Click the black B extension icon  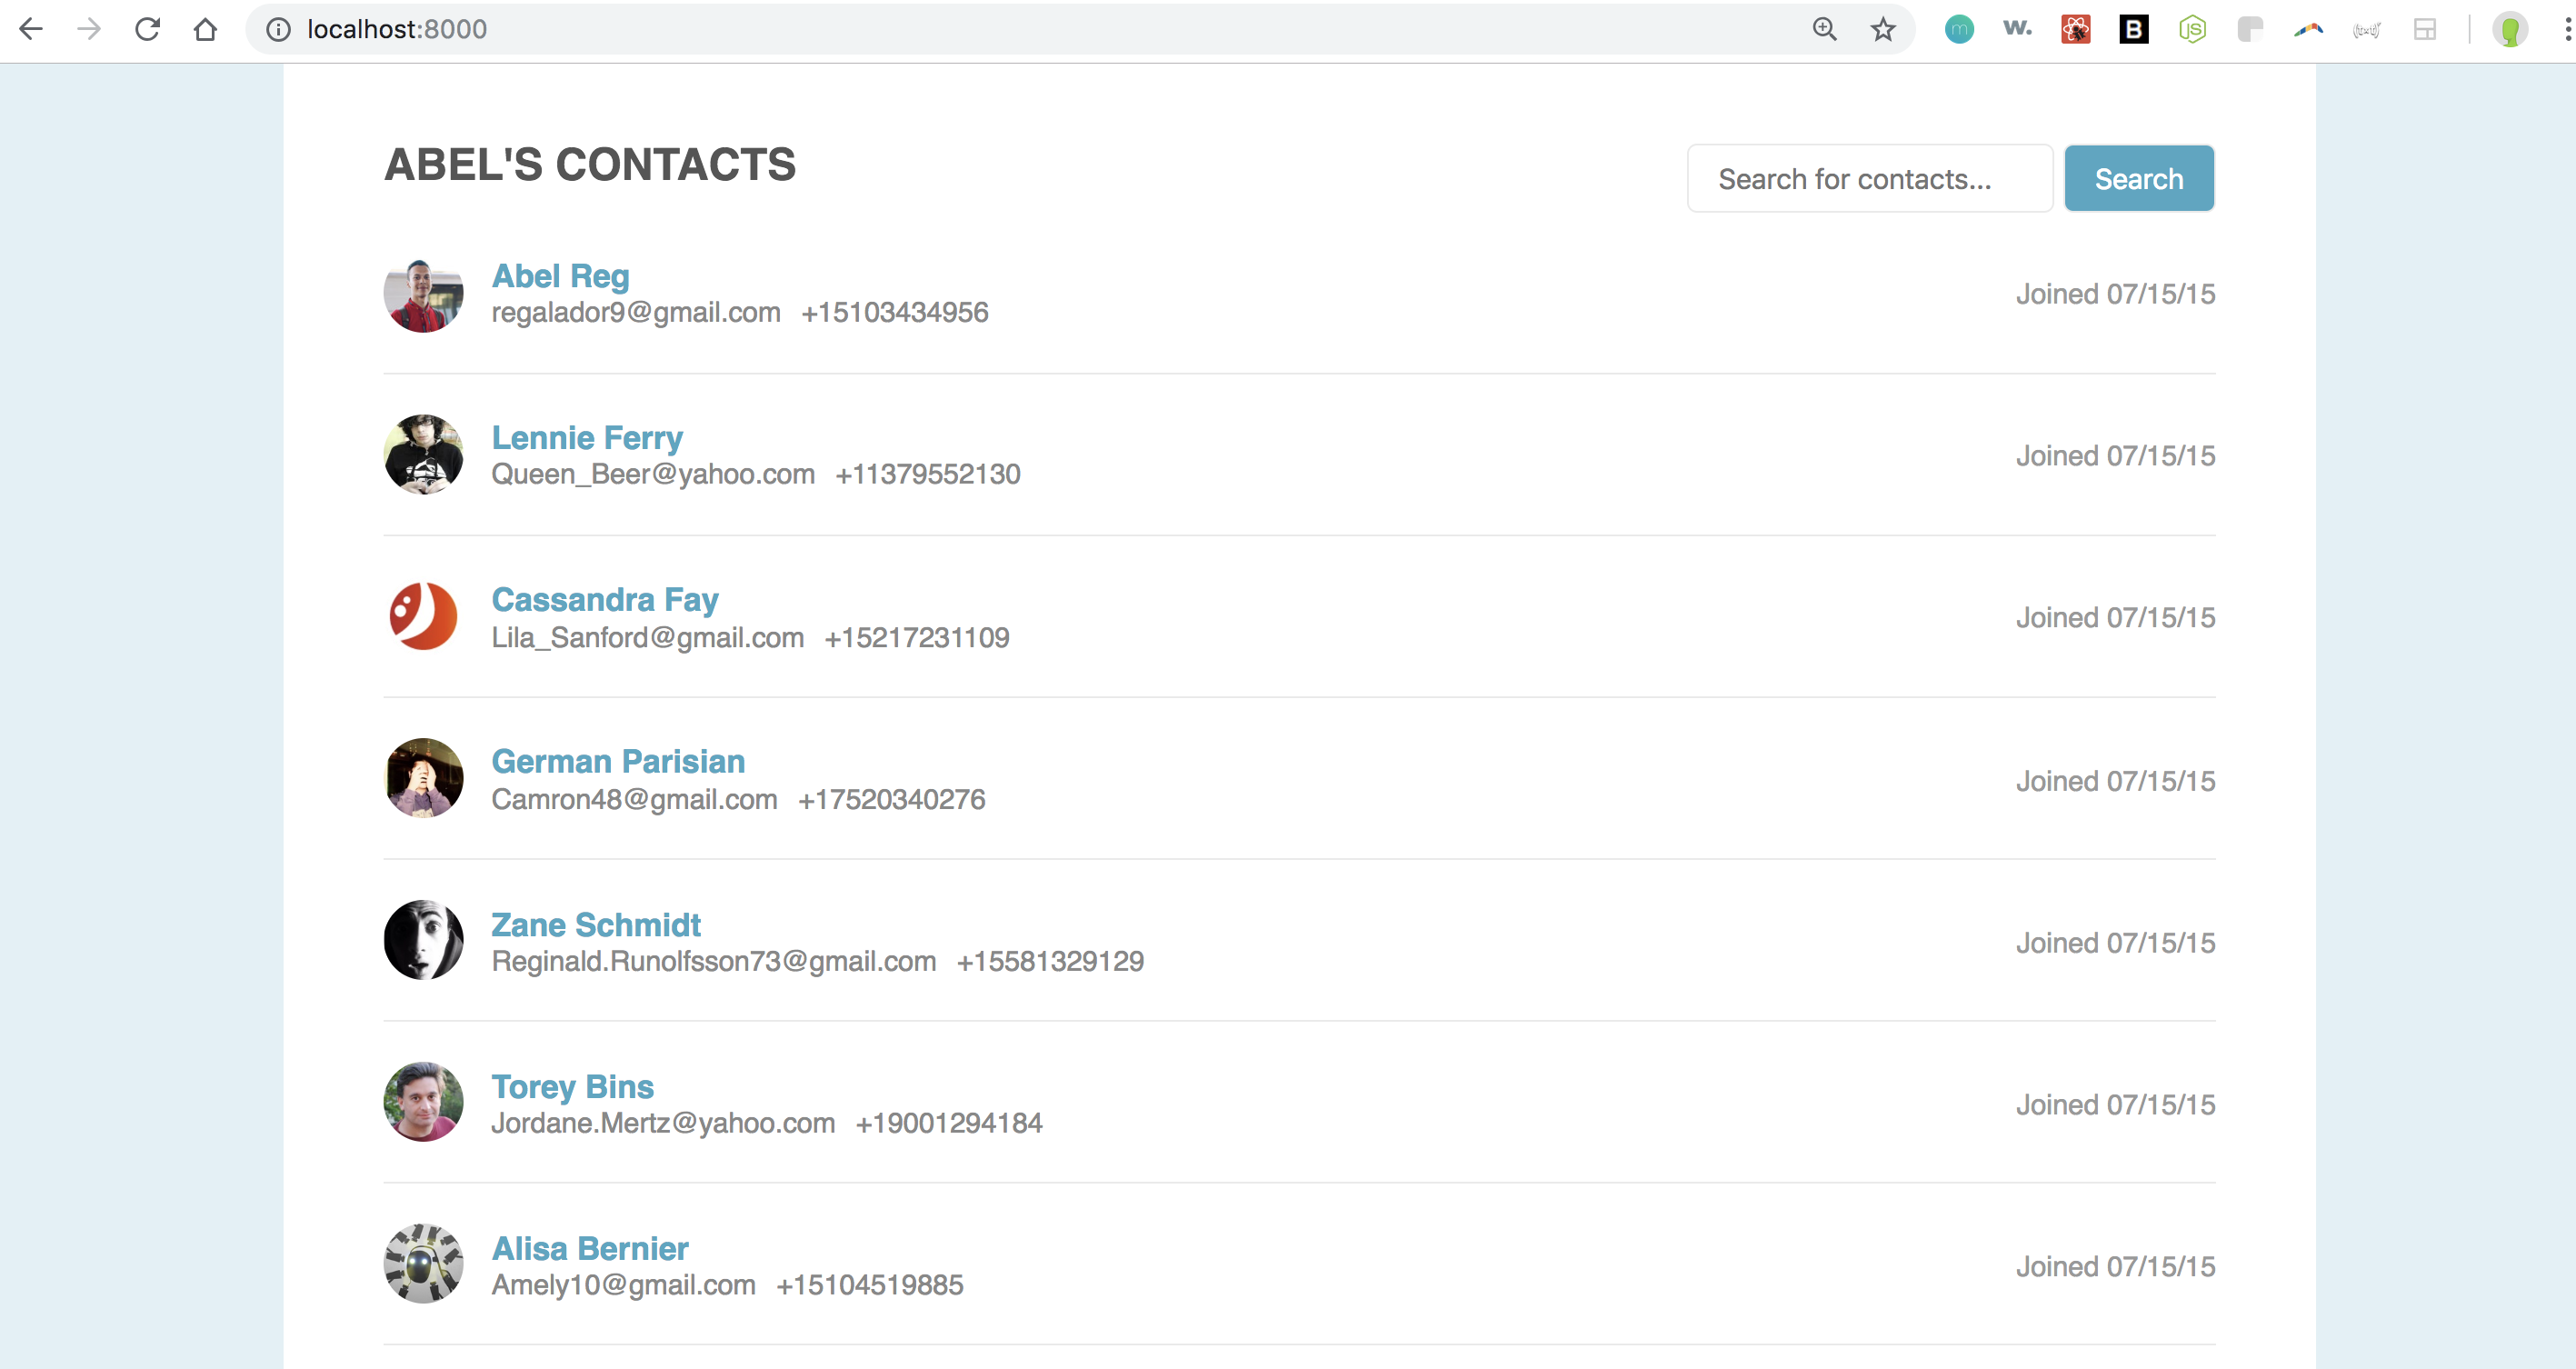[x=2133, y=29]
